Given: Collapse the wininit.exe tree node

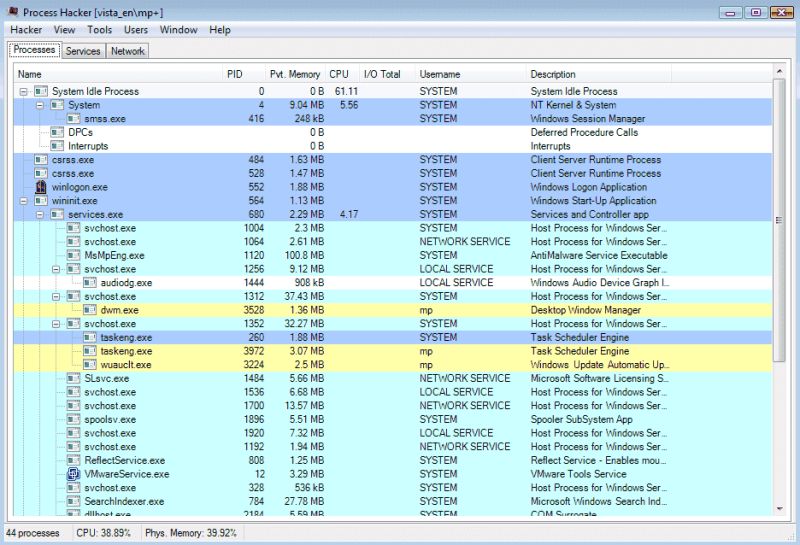Looking at the screenshot, I should point(23,201).
